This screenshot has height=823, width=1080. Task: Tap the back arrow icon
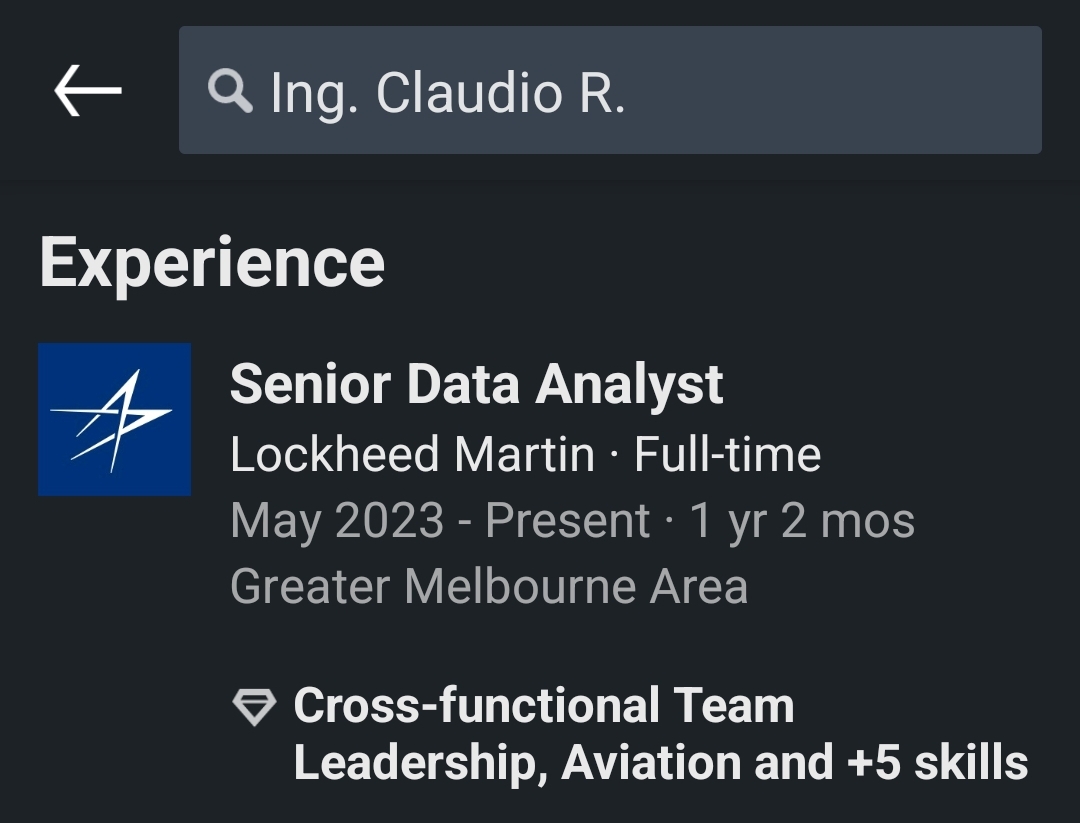pos(88,91)
